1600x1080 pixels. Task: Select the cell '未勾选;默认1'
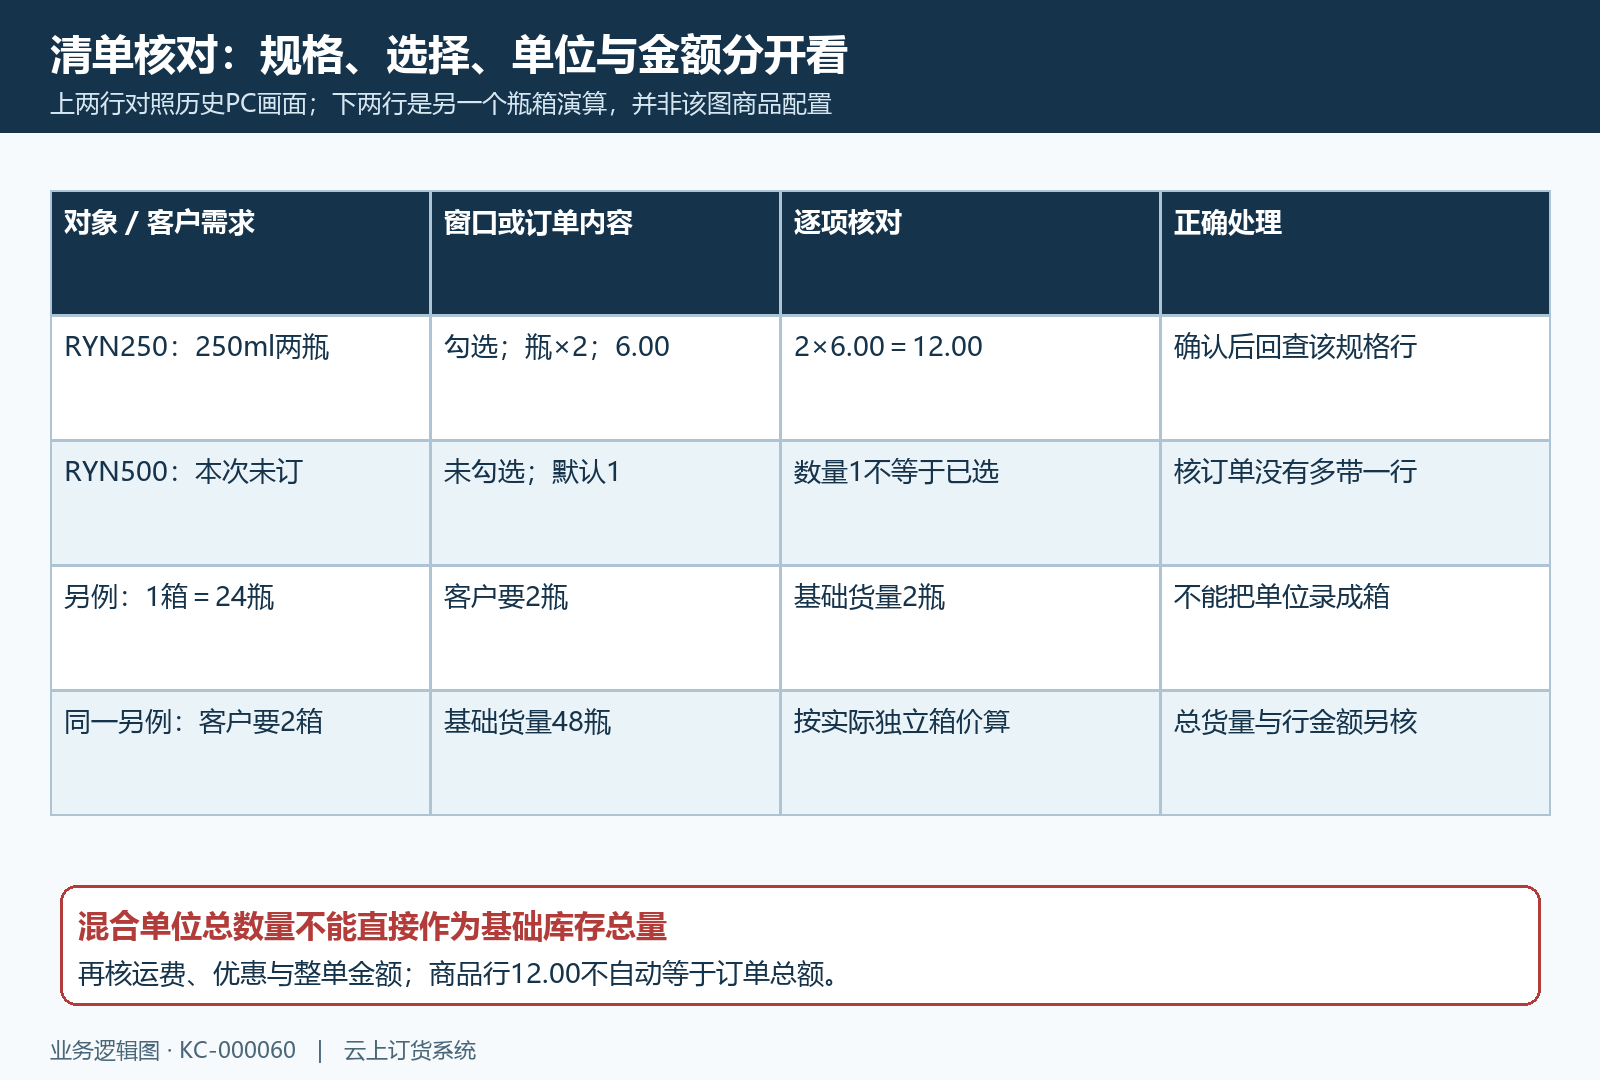pos(605,503)
